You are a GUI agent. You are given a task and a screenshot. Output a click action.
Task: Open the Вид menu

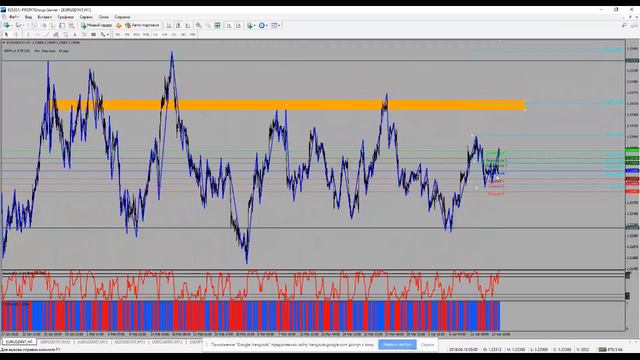pos(28,17)
